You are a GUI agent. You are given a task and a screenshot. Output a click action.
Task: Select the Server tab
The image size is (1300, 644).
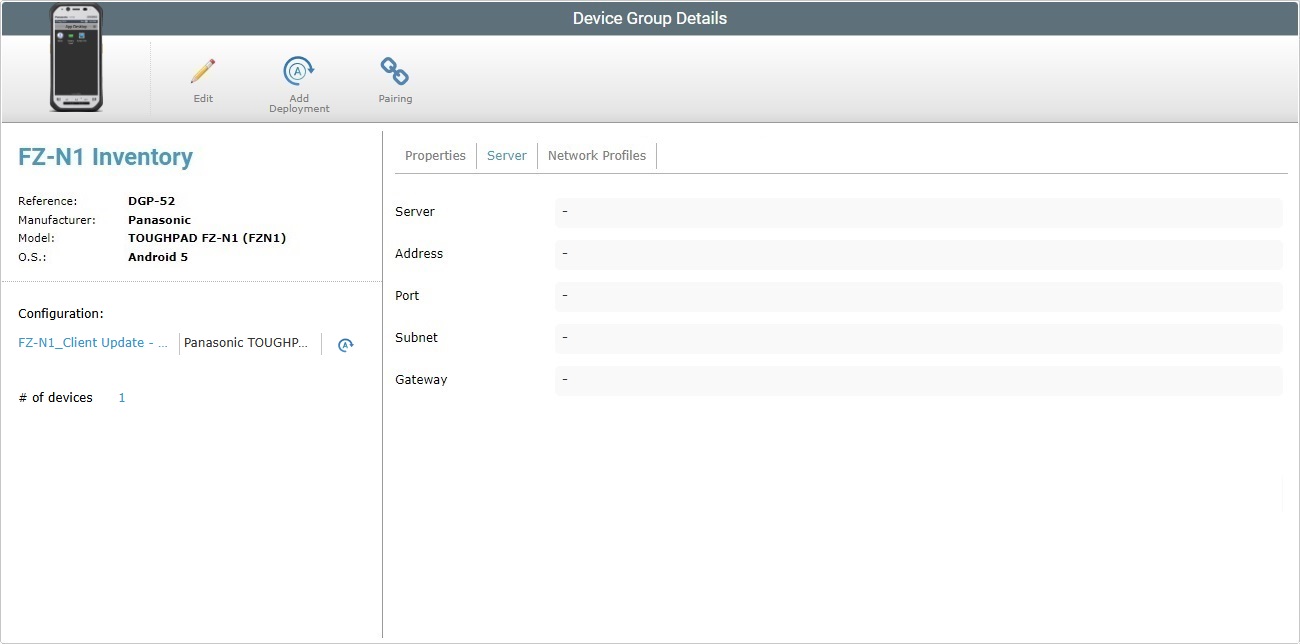(x=506, y=155)
